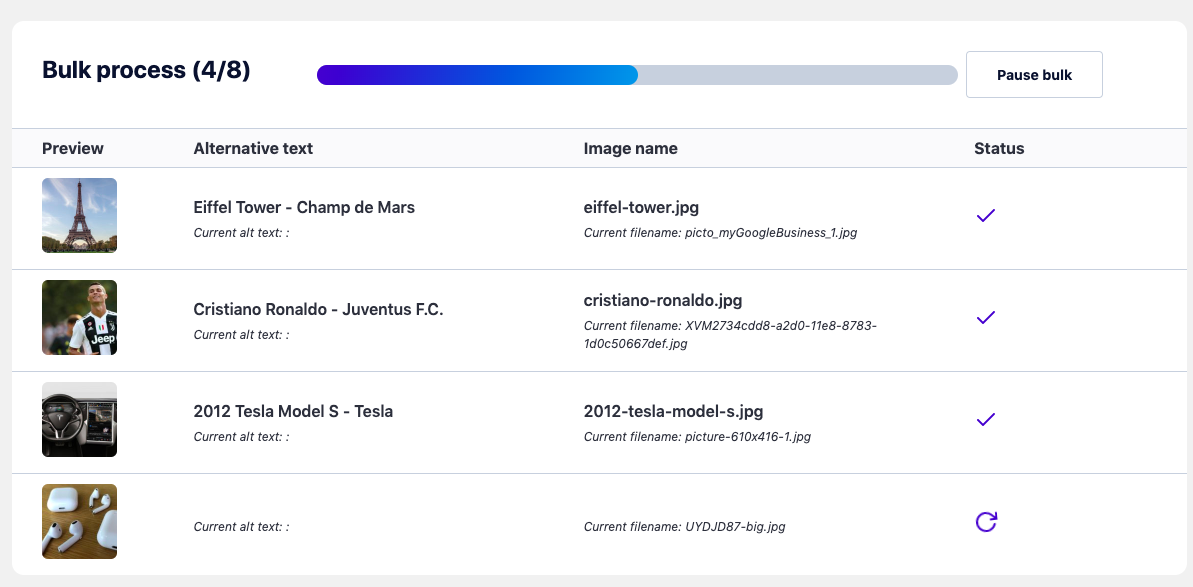Open the Tesla interior preview thumbnail
The image size is (1193, 587).
[x=79, y=419]
